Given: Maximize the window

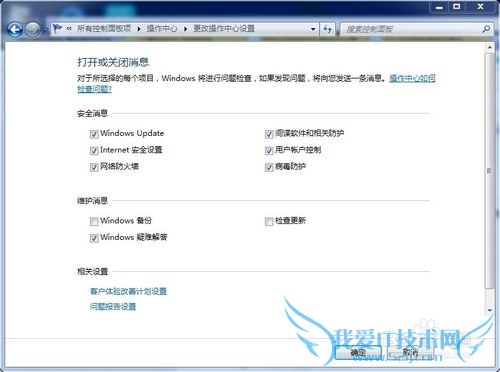Looking at the screenshot, I should pyautogui.click(x=456, y=7).
